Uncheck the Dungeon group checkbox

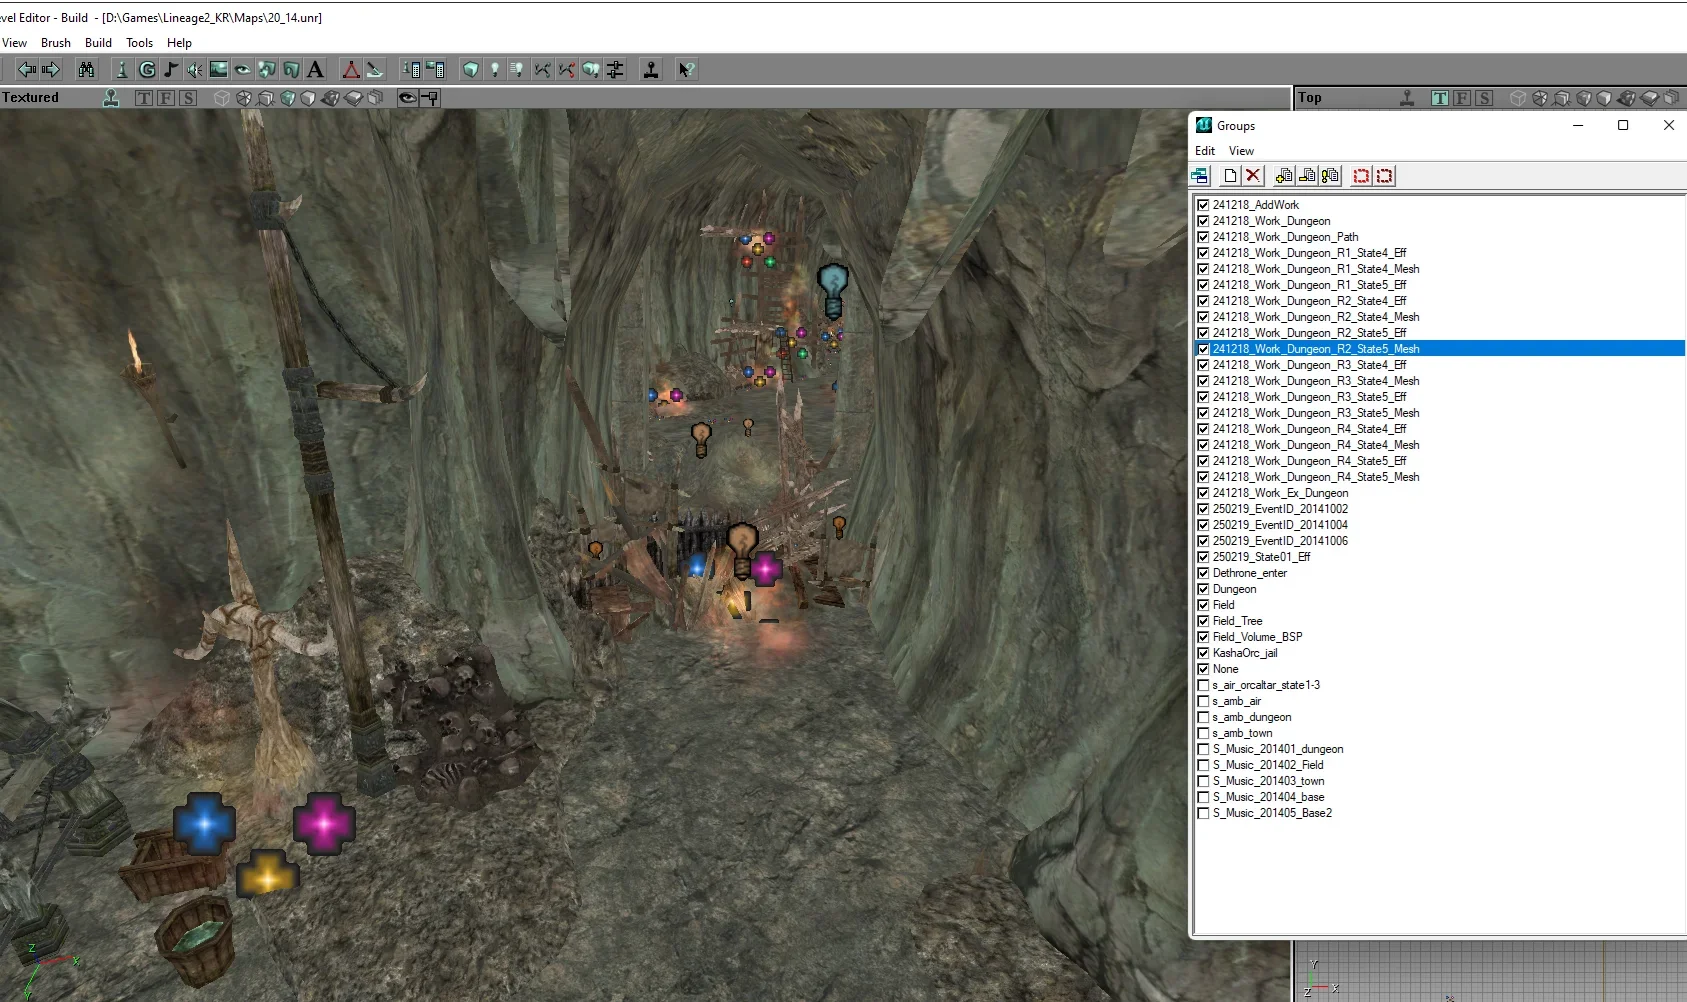tap(1203, 589)
